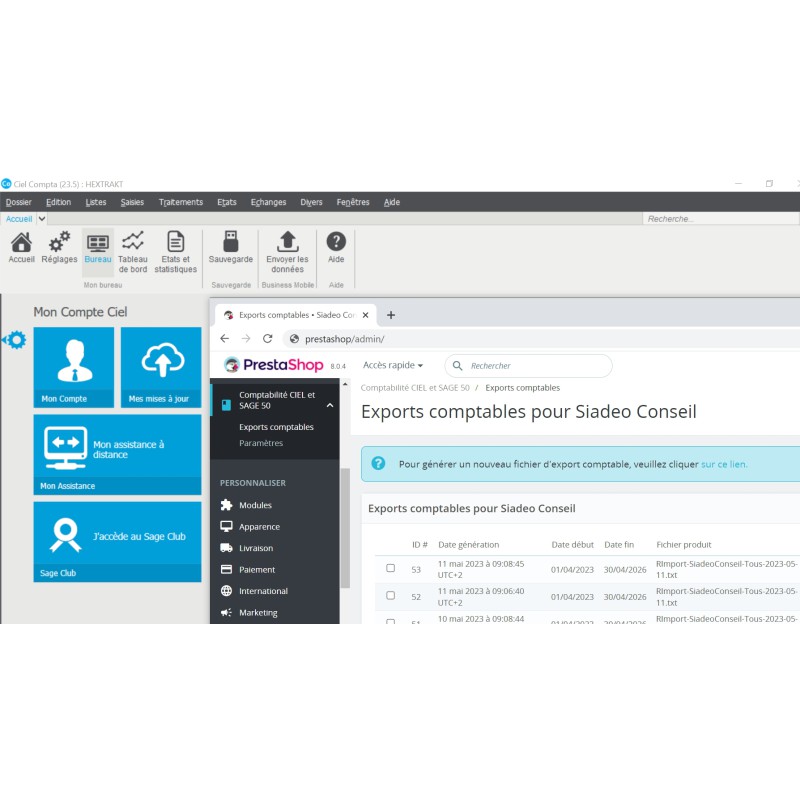Viewport: 800px width, 800px height.
Task: Click the Marketing megaphone icon
Action: tap(227, 612)
